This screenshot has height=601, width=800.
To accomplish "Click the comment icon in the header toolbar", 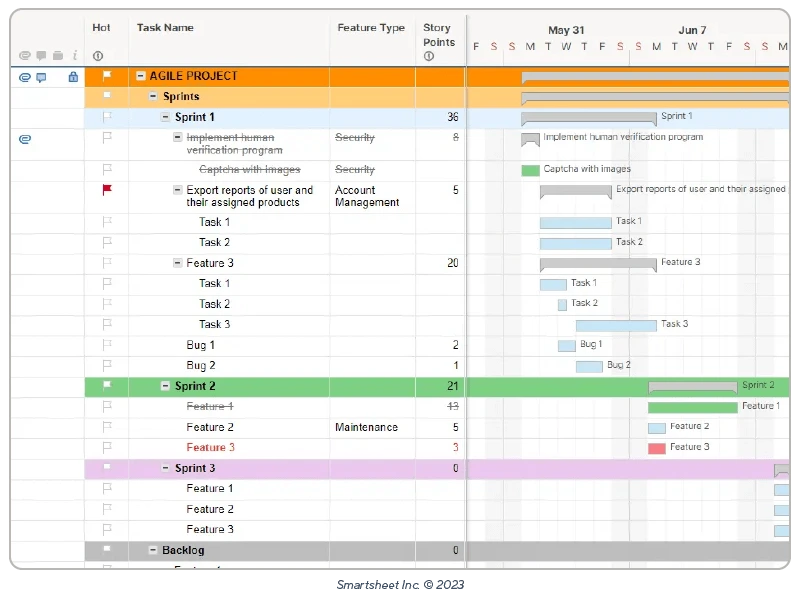I will (x=41, y=56).
